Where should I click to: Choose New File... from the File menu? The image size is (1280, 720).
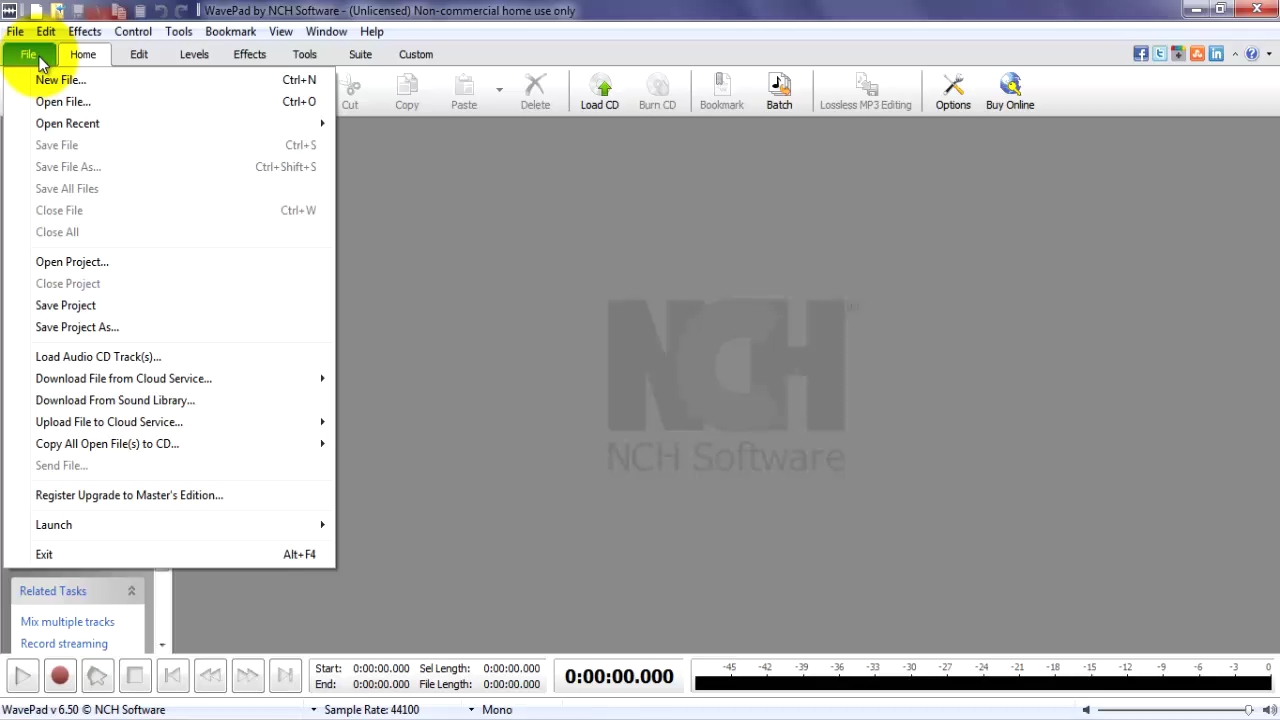pyautogui.click(x=180, y=80)
